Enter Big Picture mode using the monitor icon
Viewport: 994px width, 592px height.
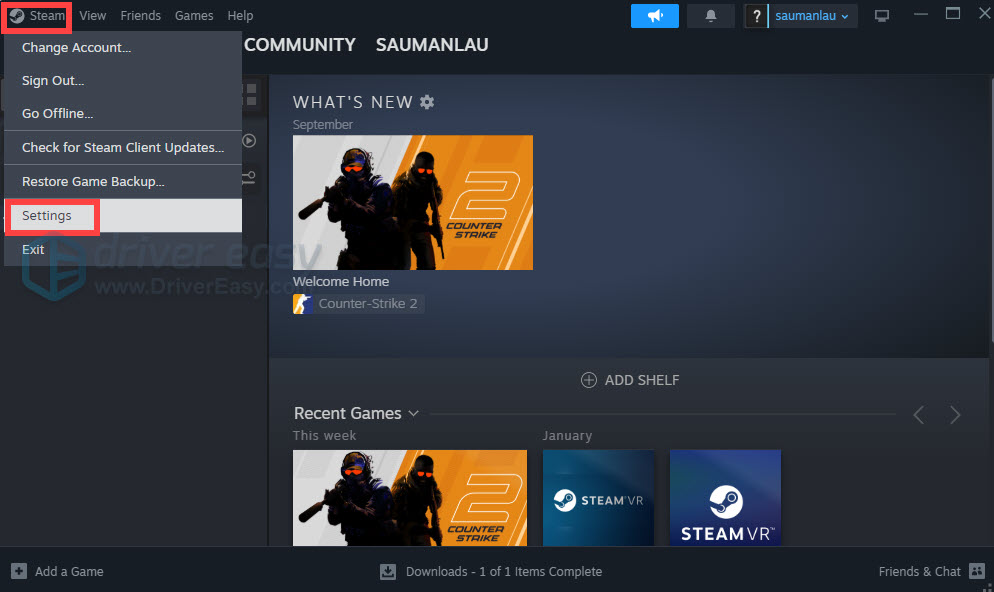881,15
